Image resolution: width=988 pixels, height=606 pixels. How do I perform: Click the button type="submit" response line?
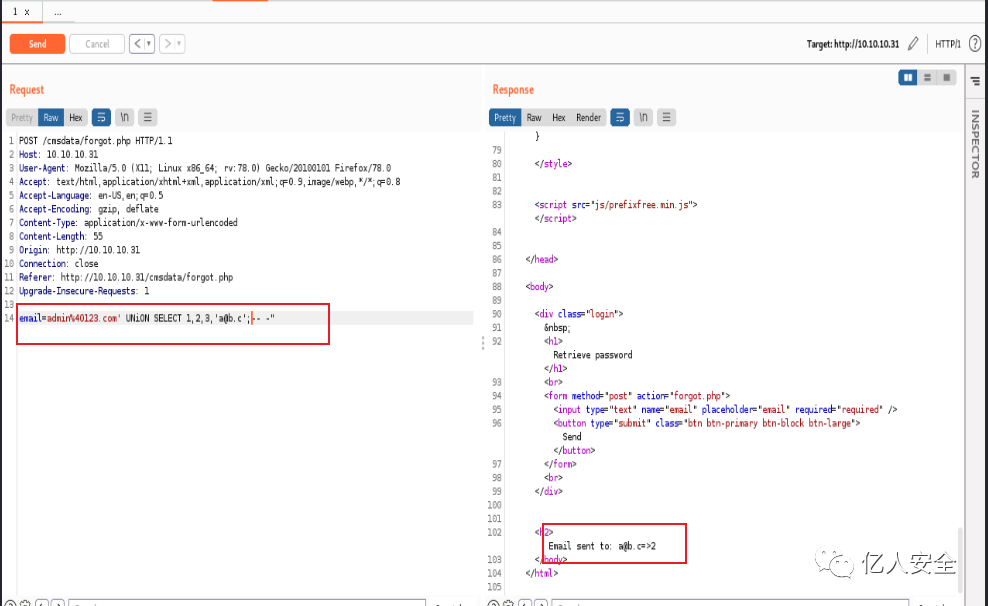tap(706, 423)
